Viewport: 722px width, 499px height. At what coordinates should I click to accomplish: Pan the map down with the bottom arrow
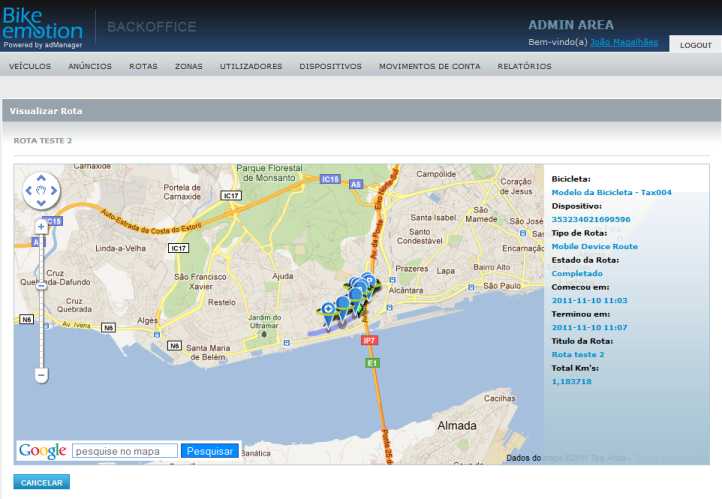[x=41, y=203]
